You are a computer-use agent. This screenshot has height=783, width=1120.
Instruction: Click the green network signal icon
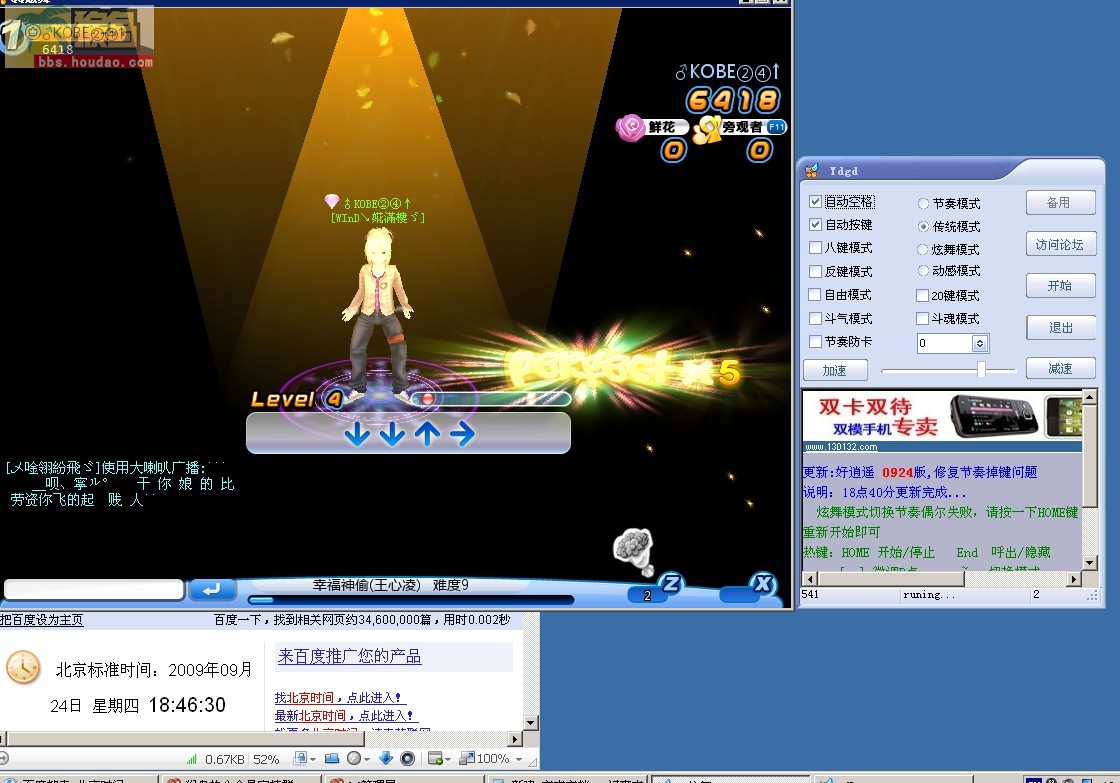click(x=191, y=759)
